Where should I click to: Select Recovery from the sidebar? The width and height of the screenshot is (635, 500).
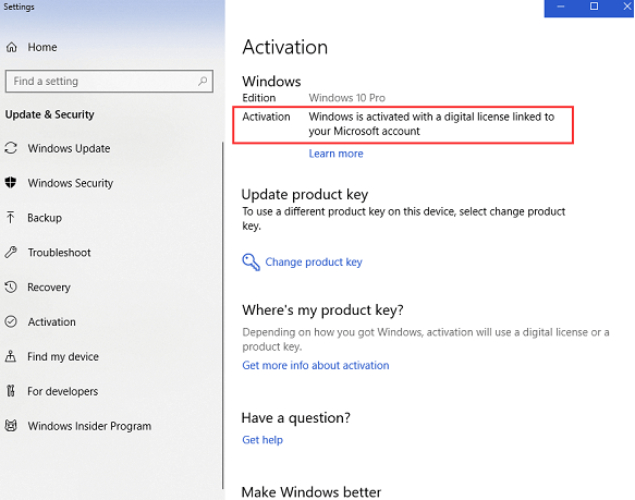pos(49,287)
